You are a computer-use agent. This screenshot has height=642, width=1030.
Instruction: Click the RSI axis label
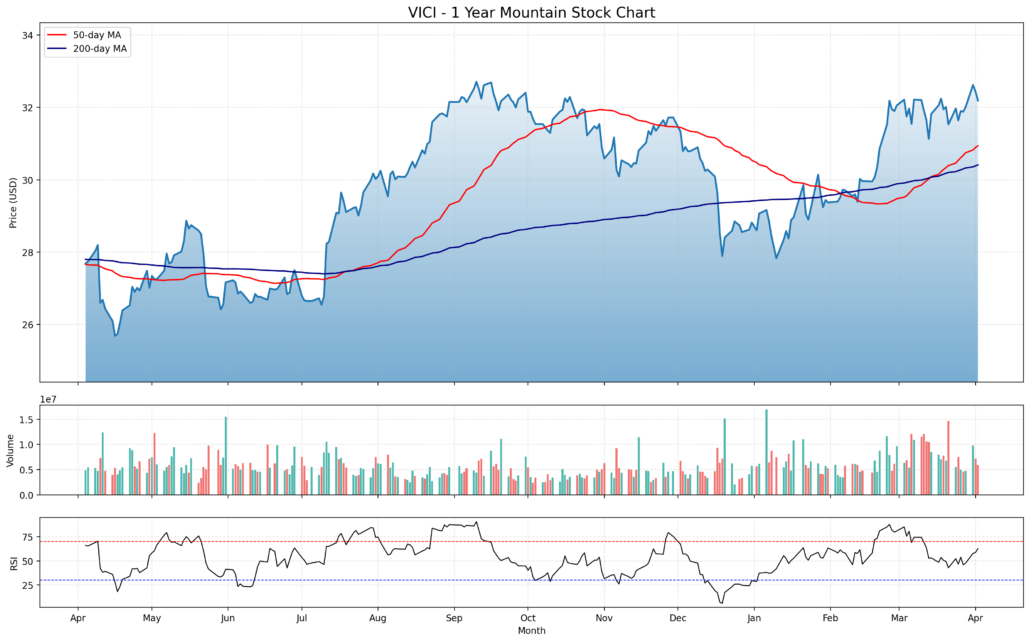(12, 562)
